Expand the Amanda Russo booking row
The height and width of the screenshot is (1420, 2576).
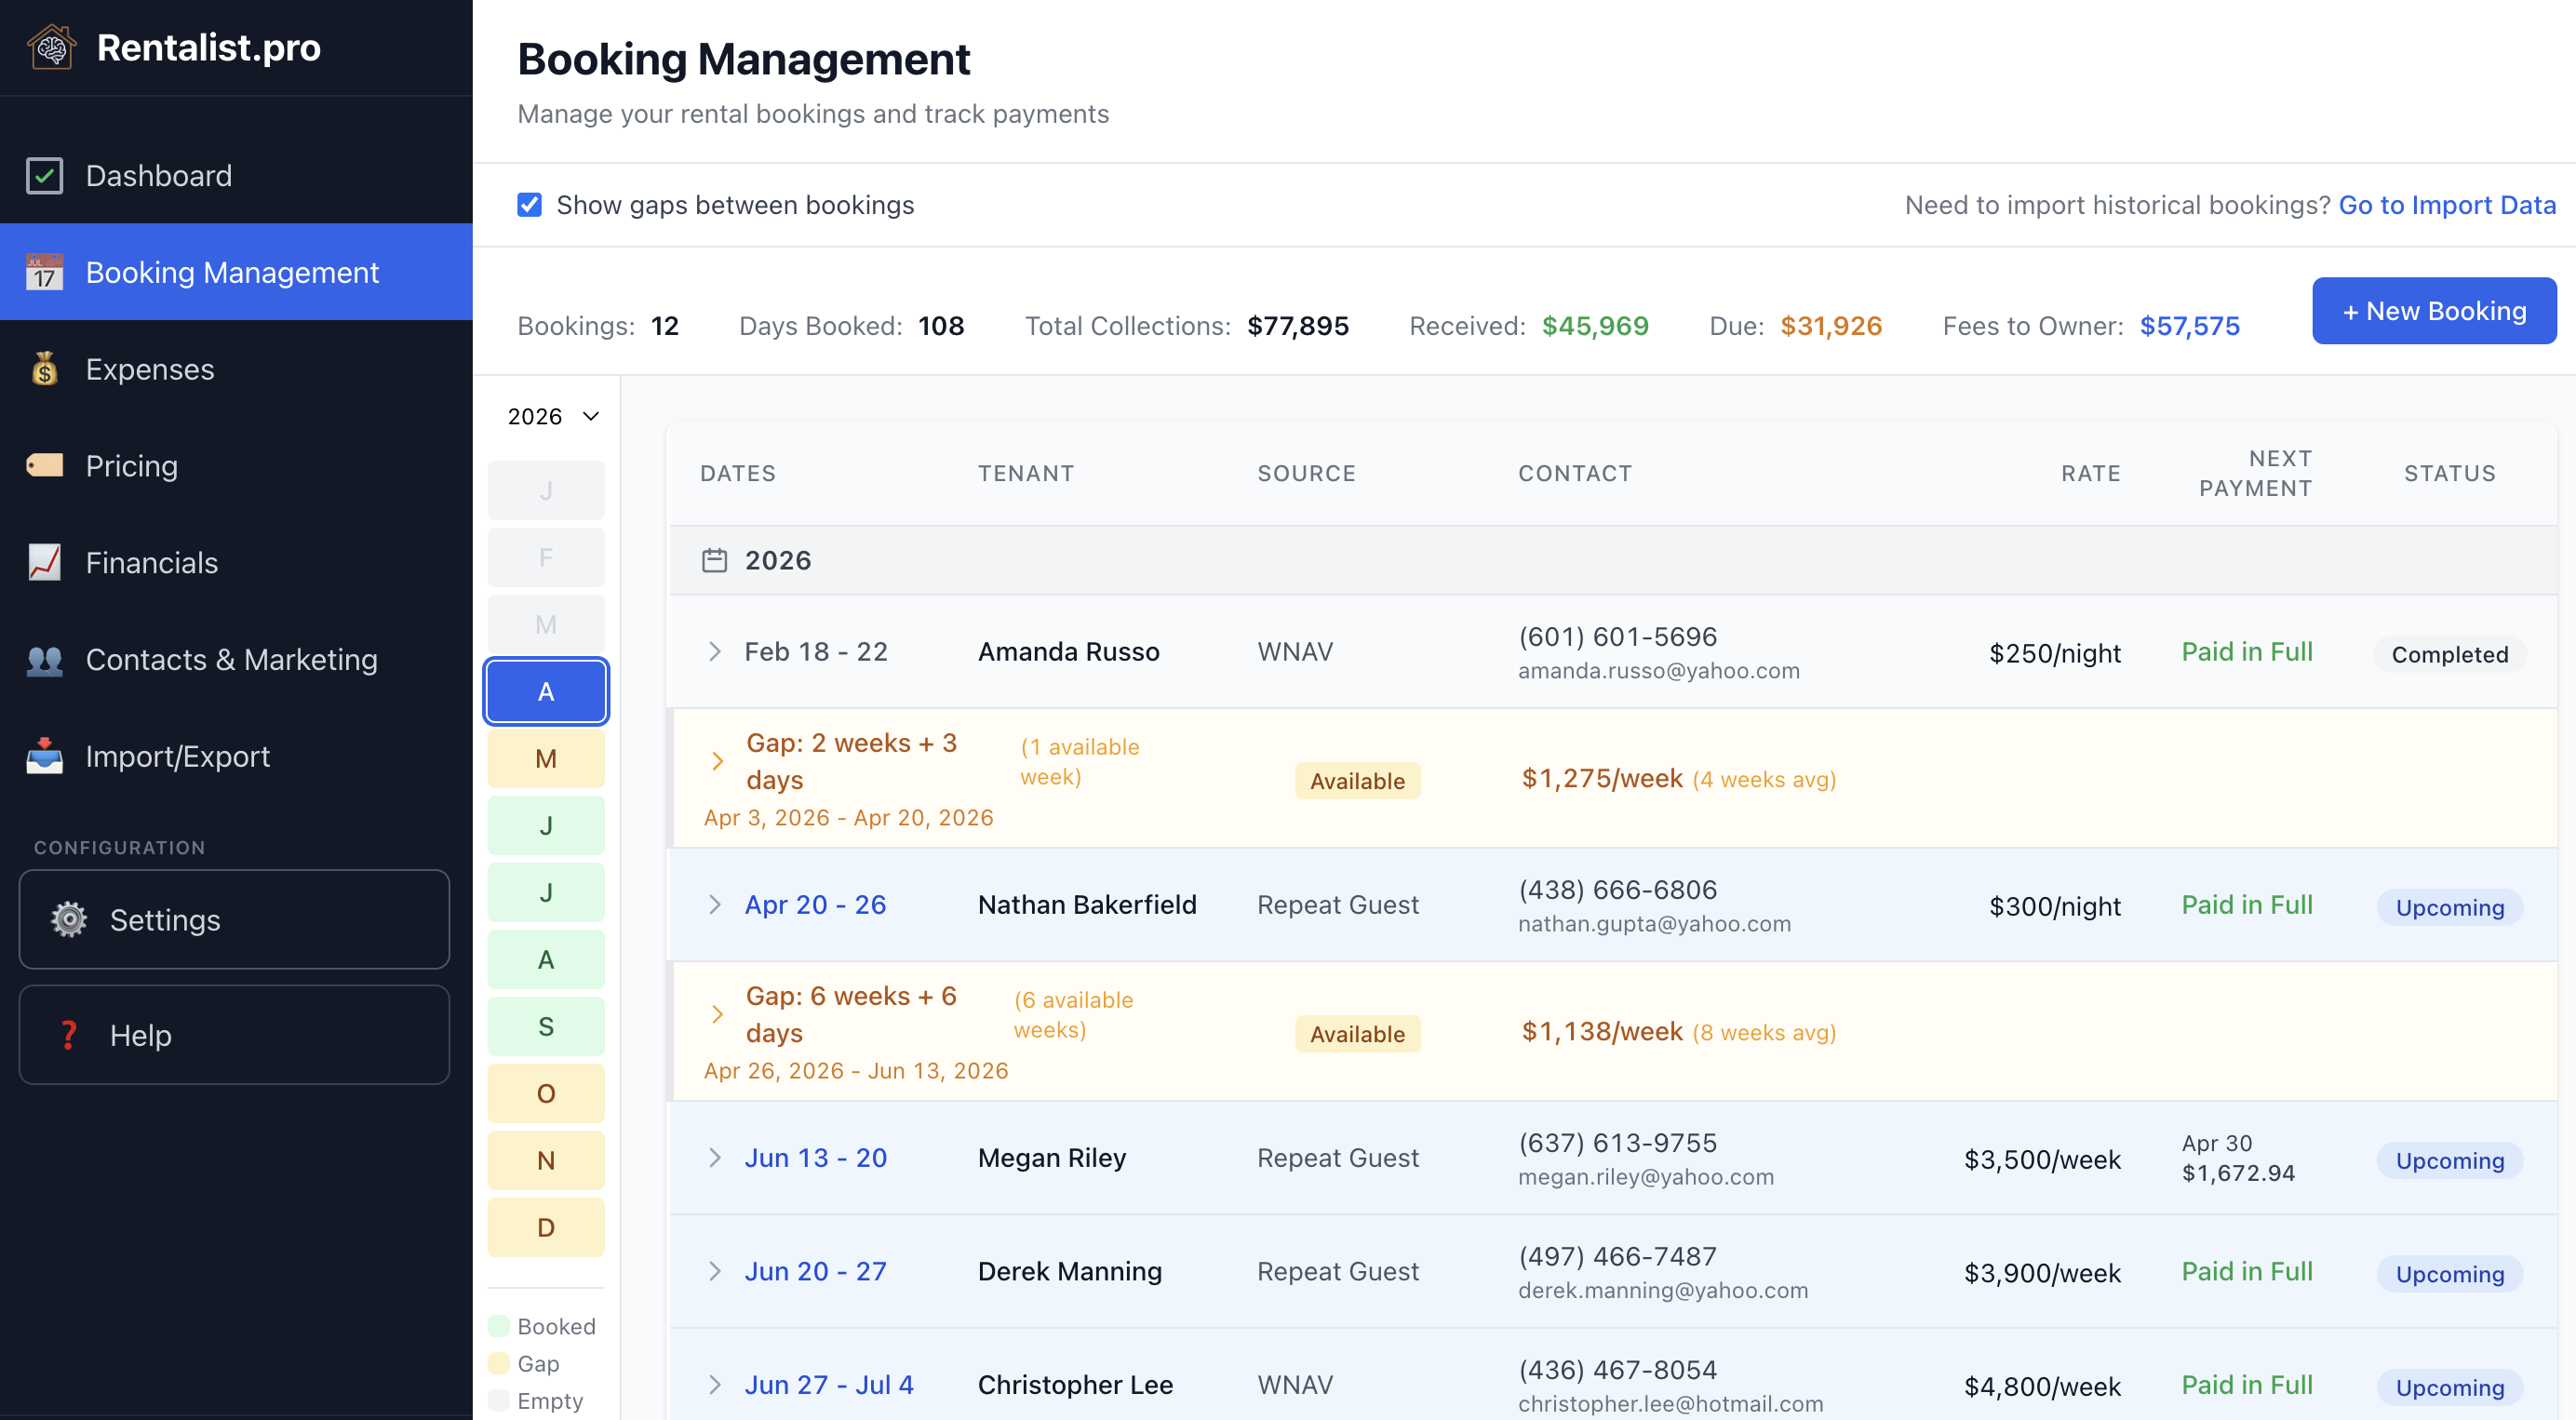click(x=715, y=651)
